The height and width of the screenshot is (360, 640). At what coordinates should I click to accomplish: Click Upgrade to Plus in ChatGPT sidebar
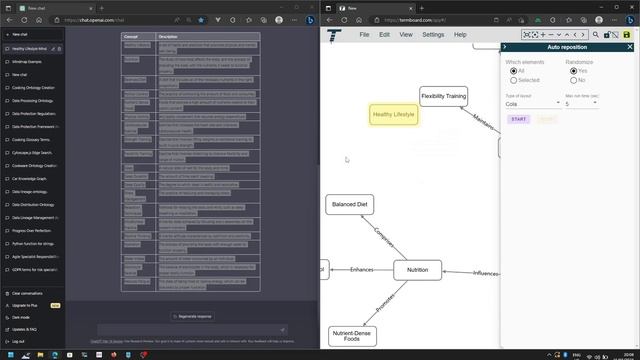[x=33, y=305]
